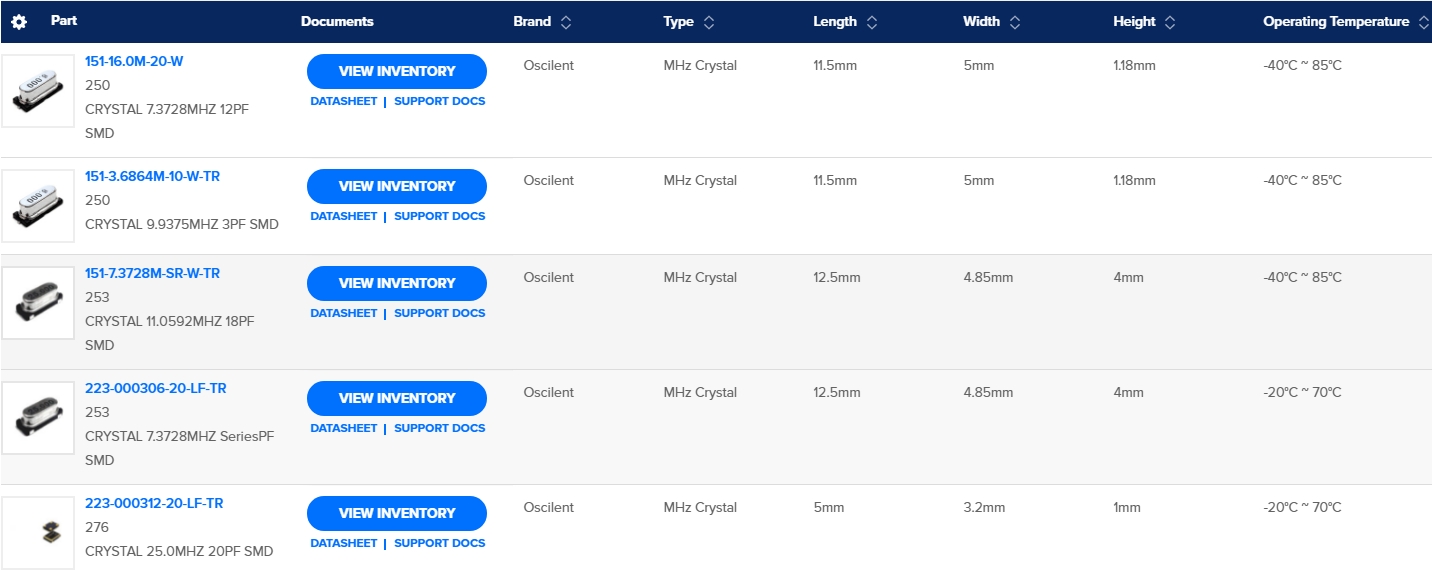
Task: Open support docs for 151-7.3728M-SR-W-TR
Action: coord(439,313)
